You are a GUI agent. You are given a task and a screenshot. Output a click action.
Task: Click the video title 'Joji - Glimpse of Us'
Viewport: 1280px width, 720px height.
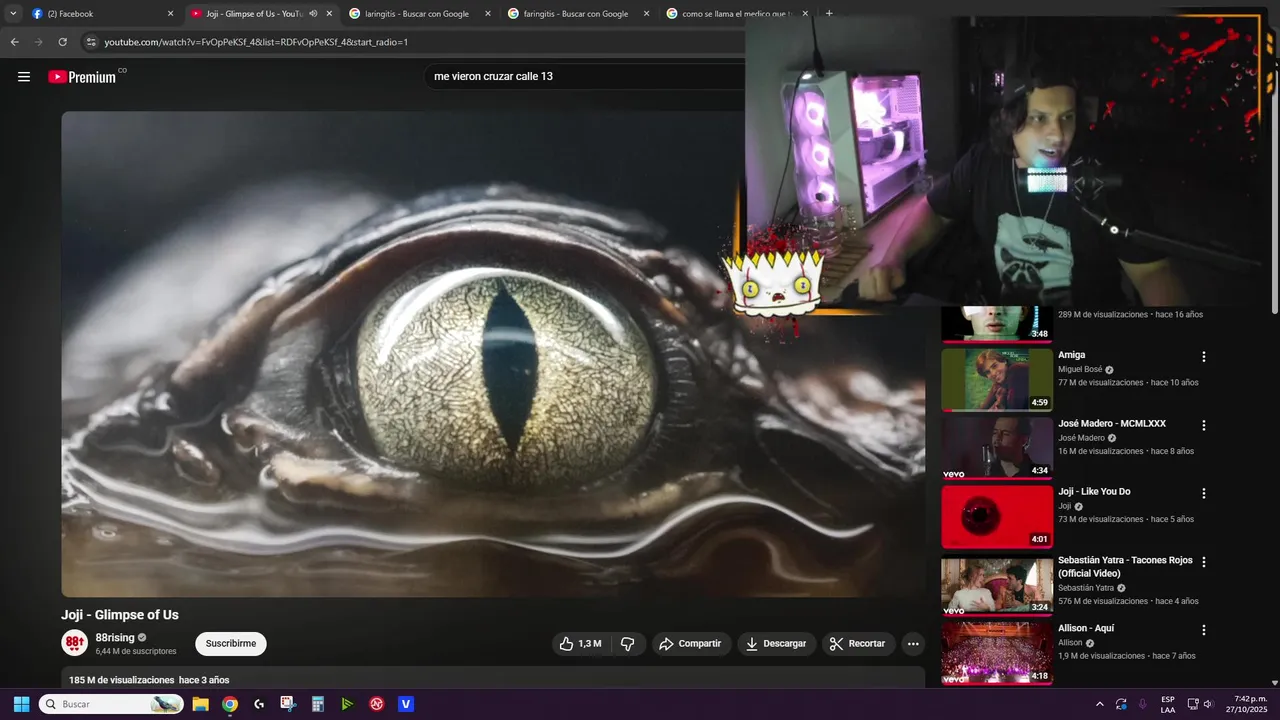120,615
